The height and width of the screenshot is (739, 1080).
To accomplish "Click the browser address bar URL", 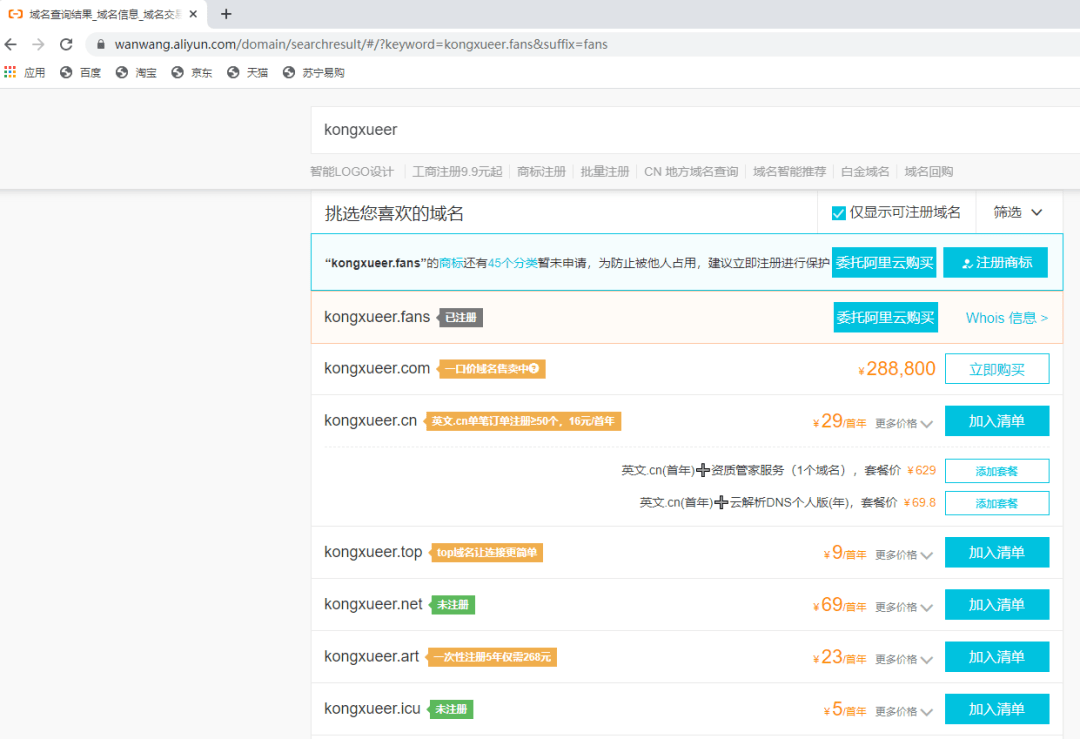I will [x=361, y=44].
